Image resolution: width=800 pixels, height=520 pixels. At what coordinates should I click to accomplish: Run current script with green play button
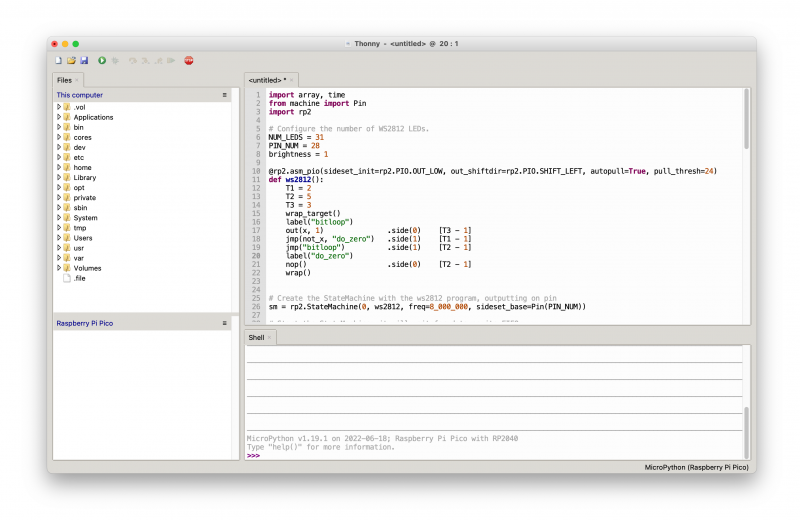pyautogui.click(x=102, y=61)
